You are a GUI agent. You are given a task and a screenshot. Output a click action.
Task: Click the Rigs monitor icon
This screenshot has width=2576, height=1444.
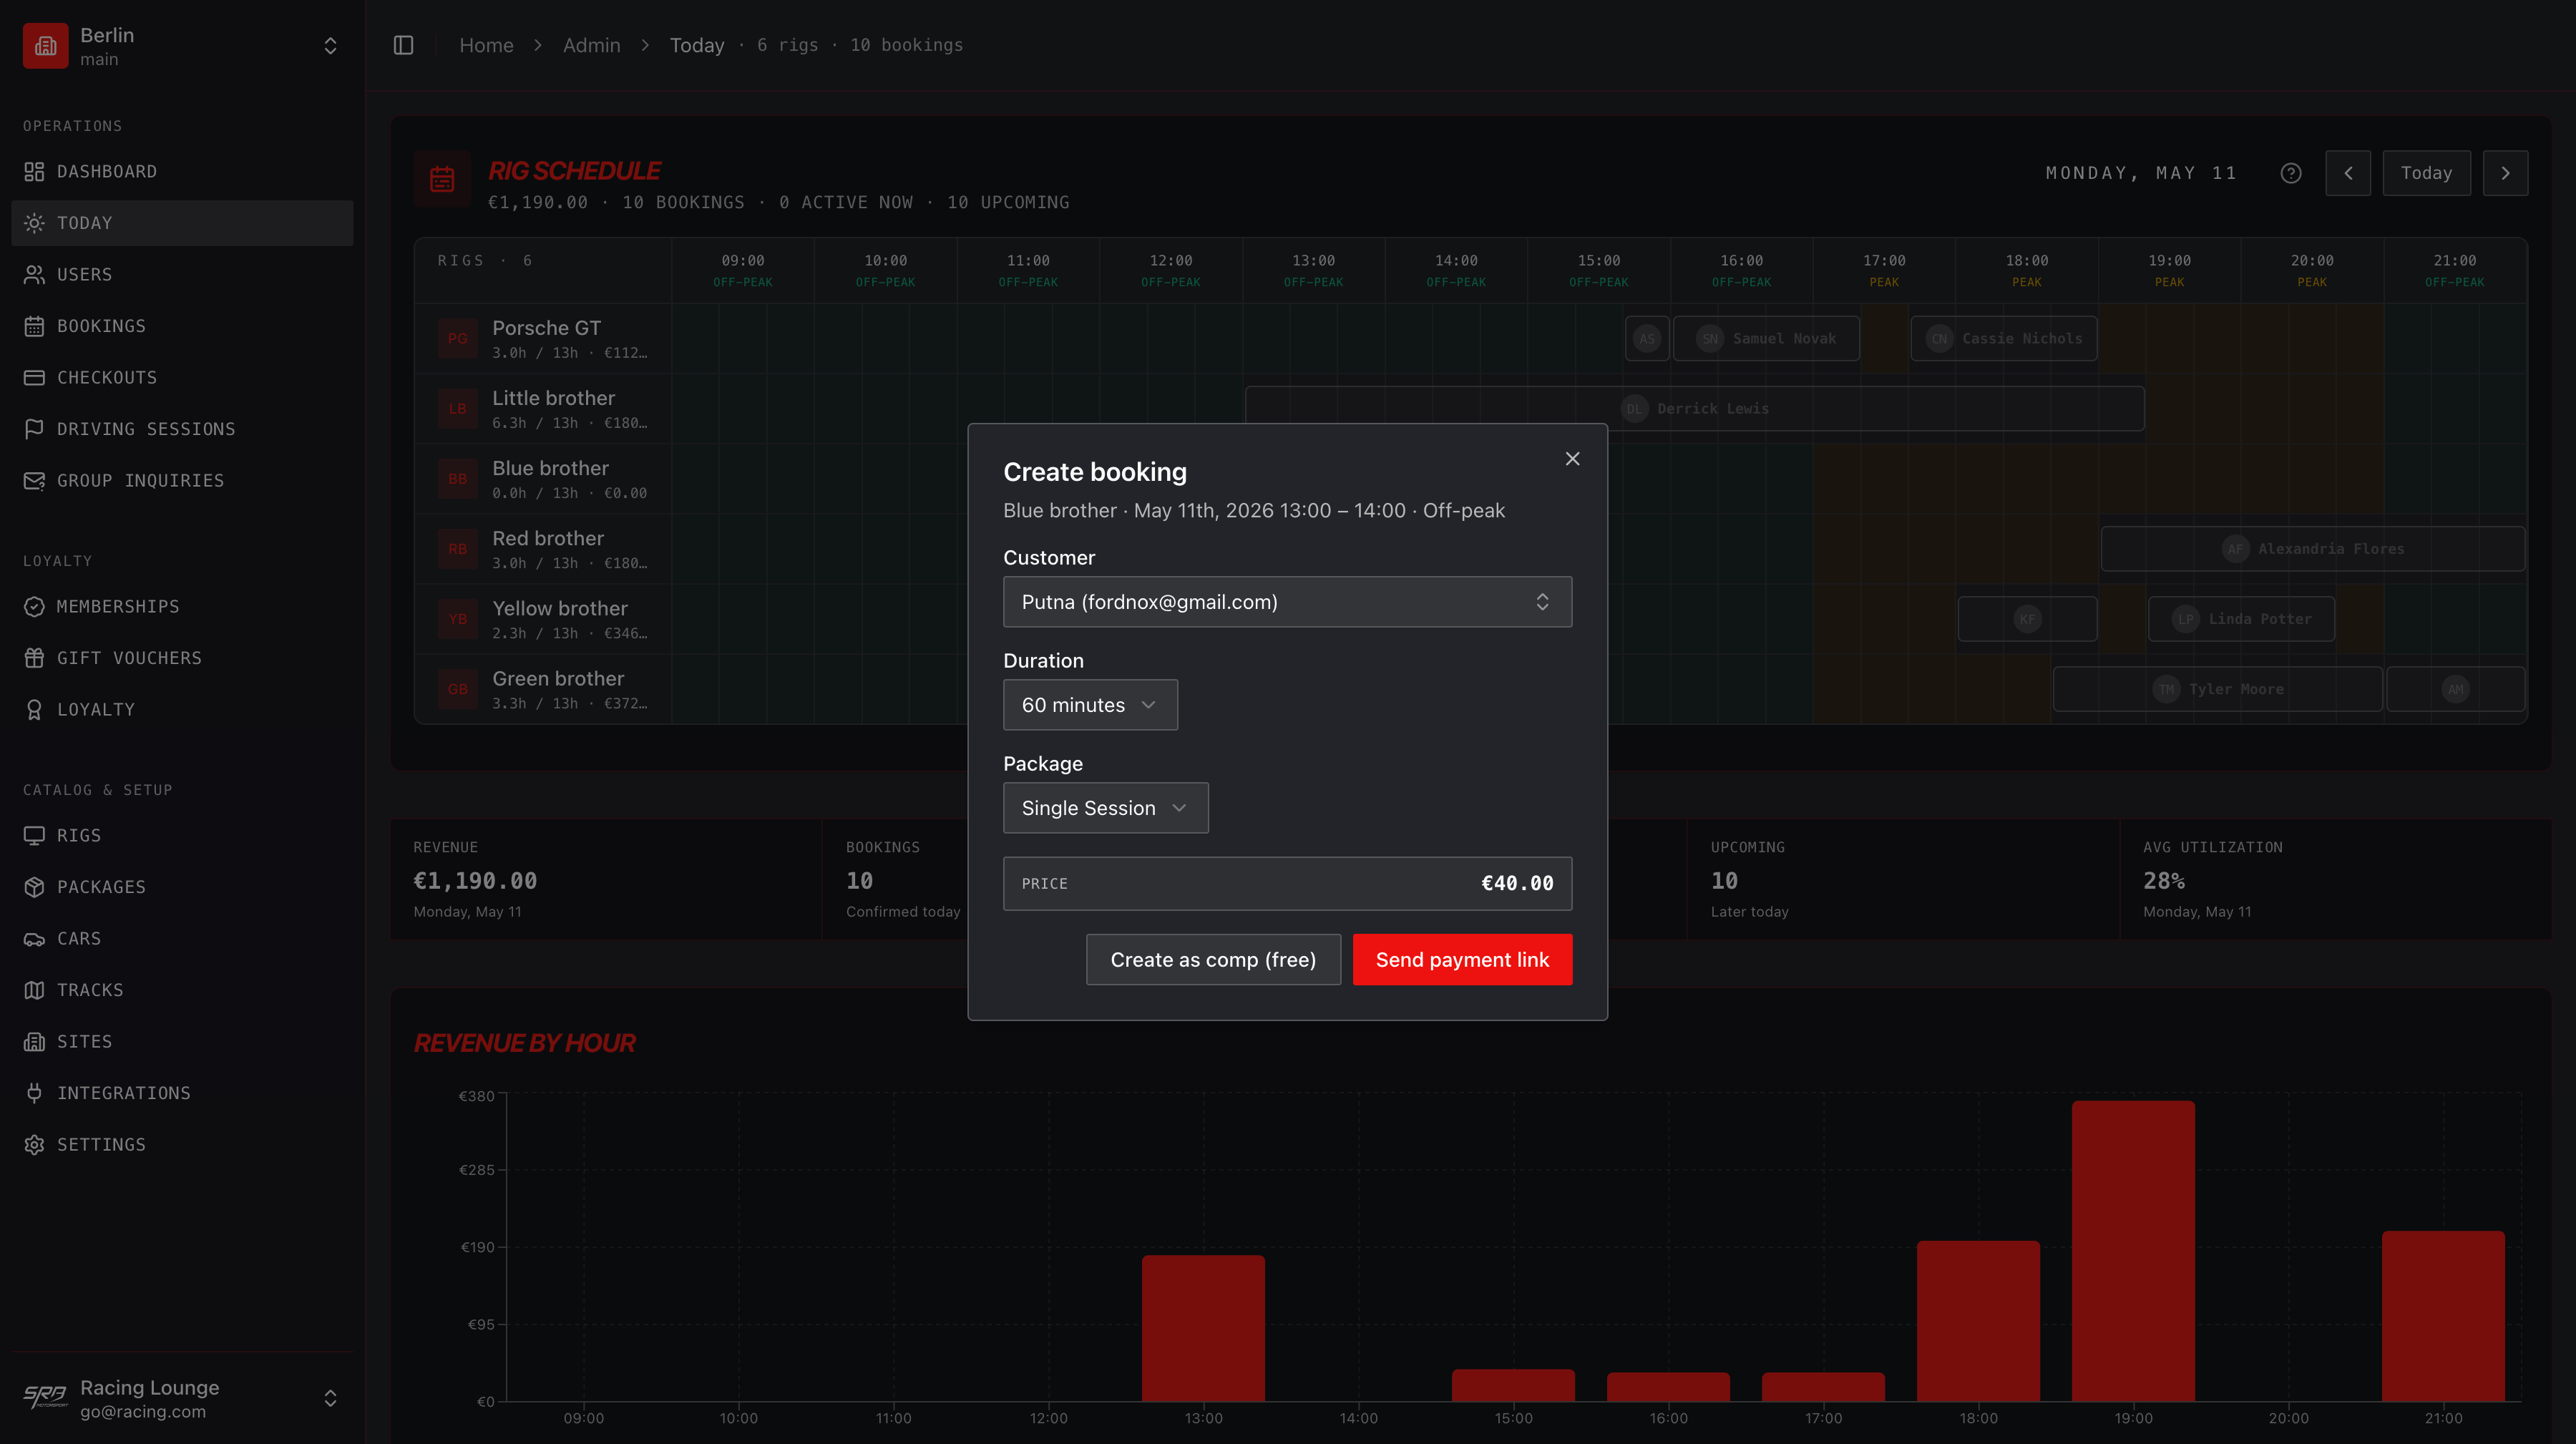(x=34, y=836)
